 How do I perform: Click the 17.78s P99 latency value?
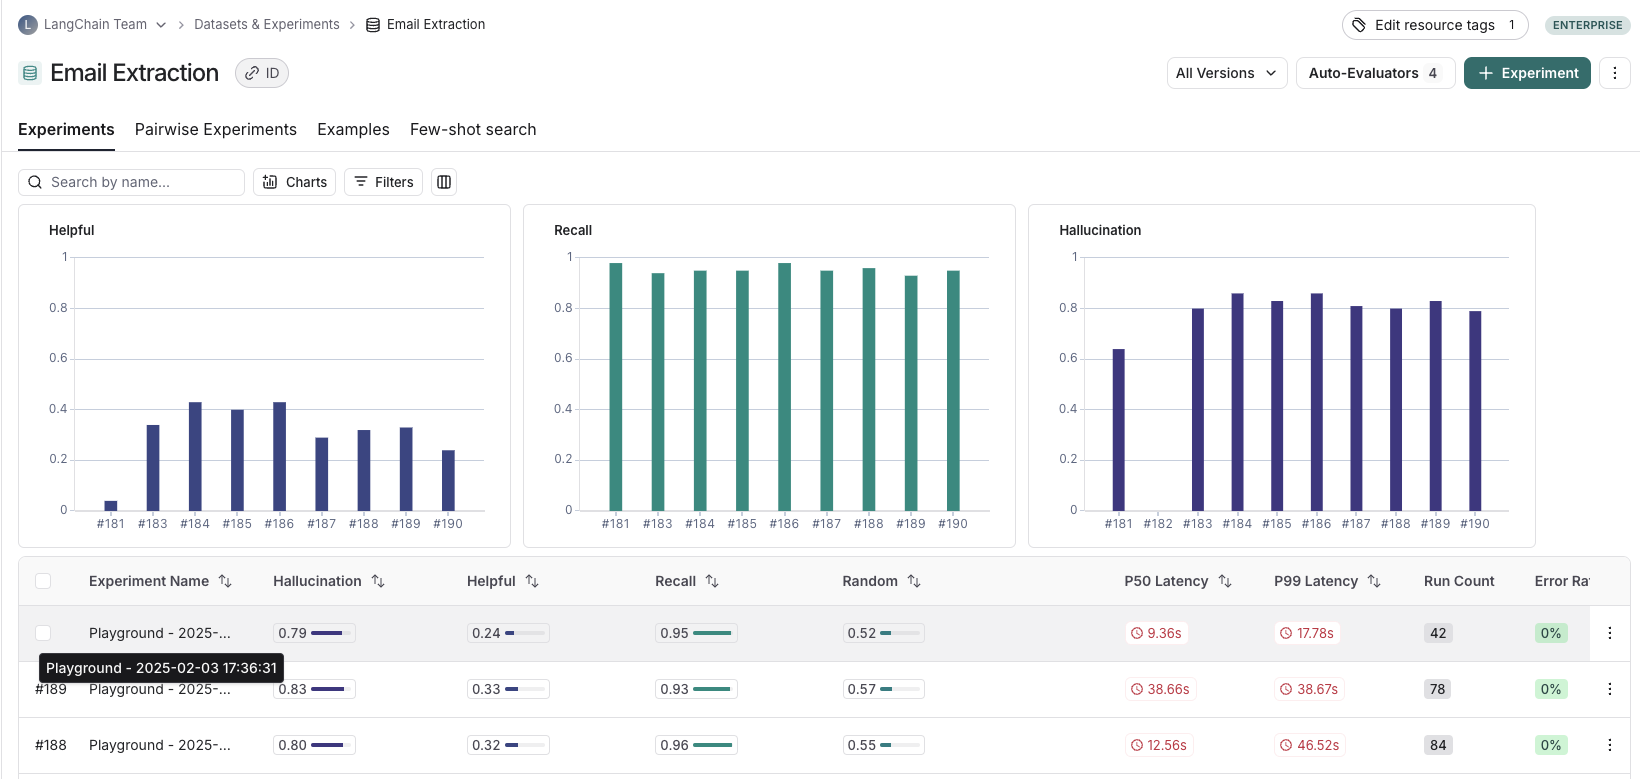(x=1306, y=633)
